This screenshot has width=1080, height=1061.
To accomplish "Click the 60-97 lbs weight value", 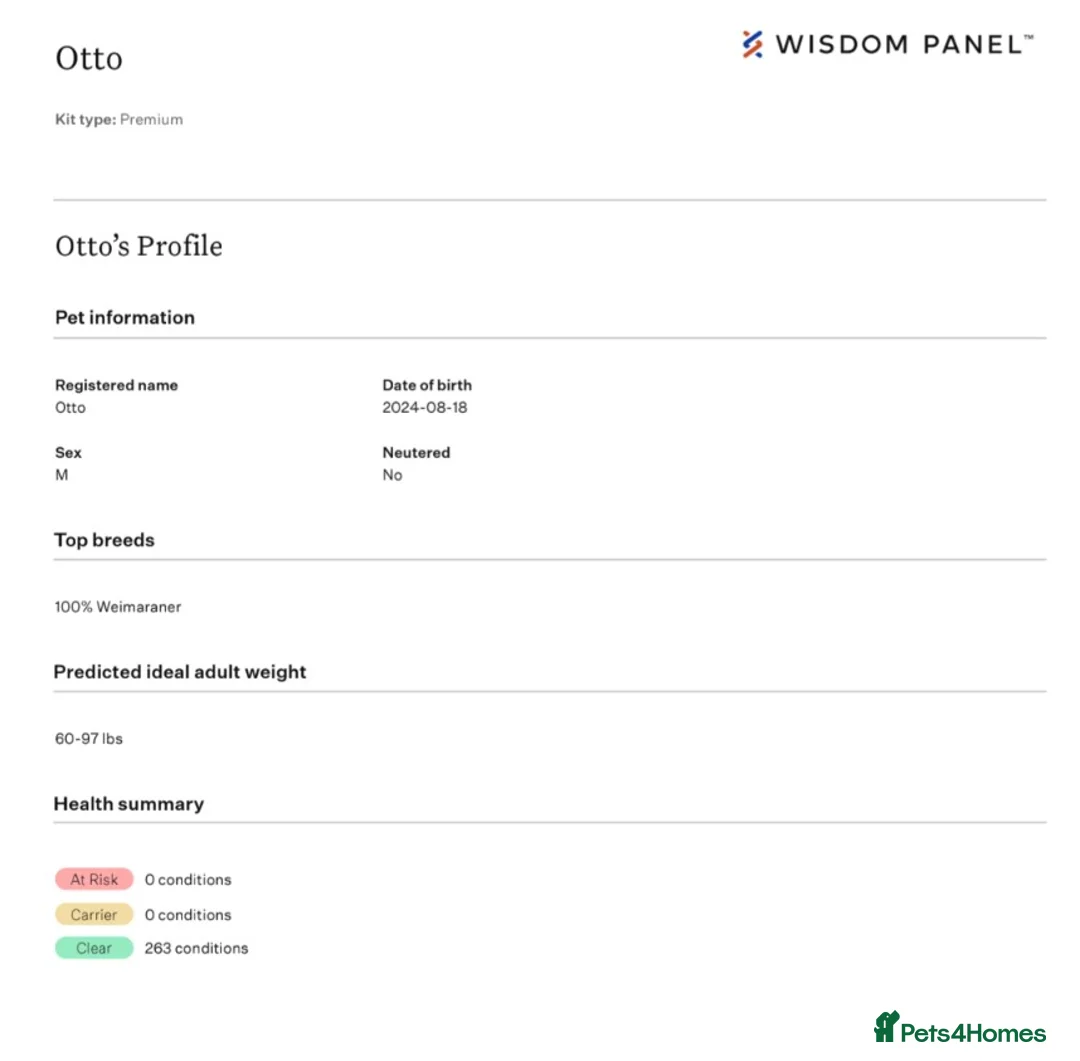I will [89, 739].
